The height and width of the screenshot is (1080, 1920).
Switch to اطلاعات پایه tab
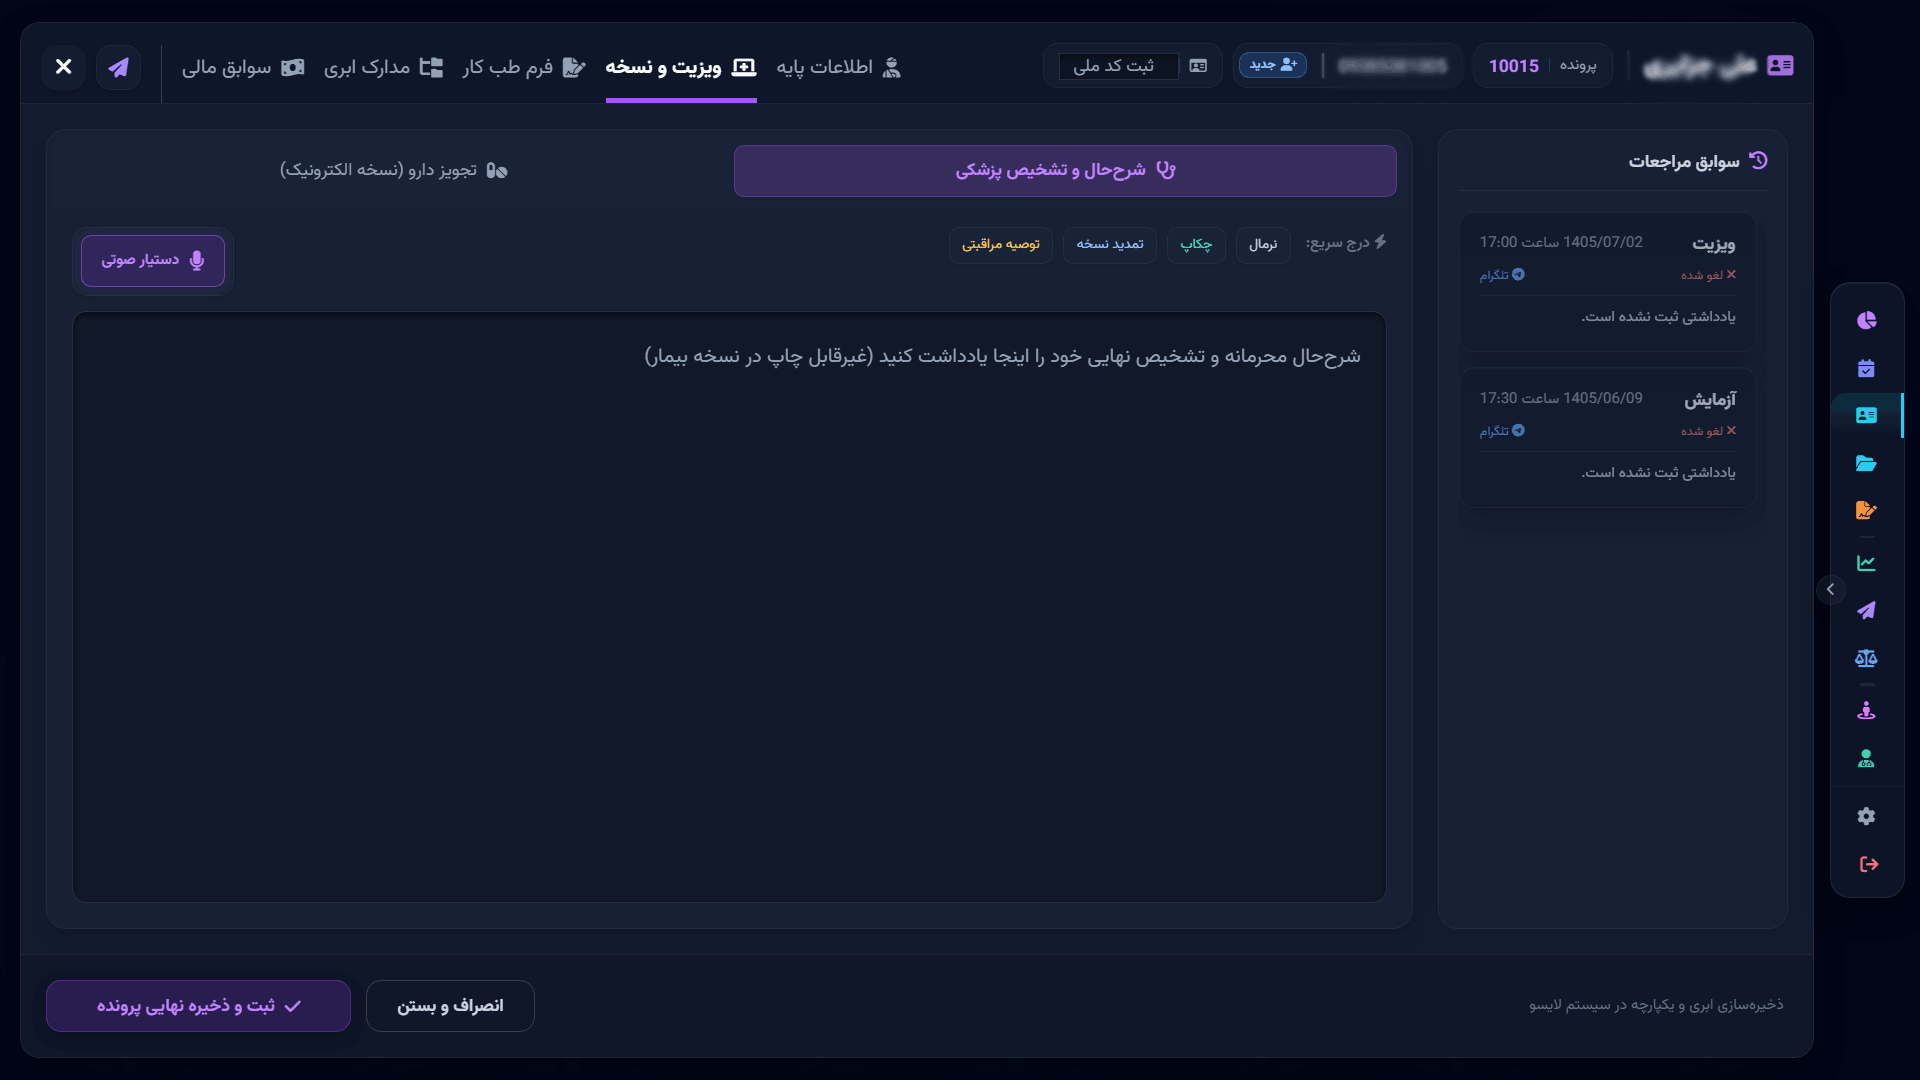839,67
